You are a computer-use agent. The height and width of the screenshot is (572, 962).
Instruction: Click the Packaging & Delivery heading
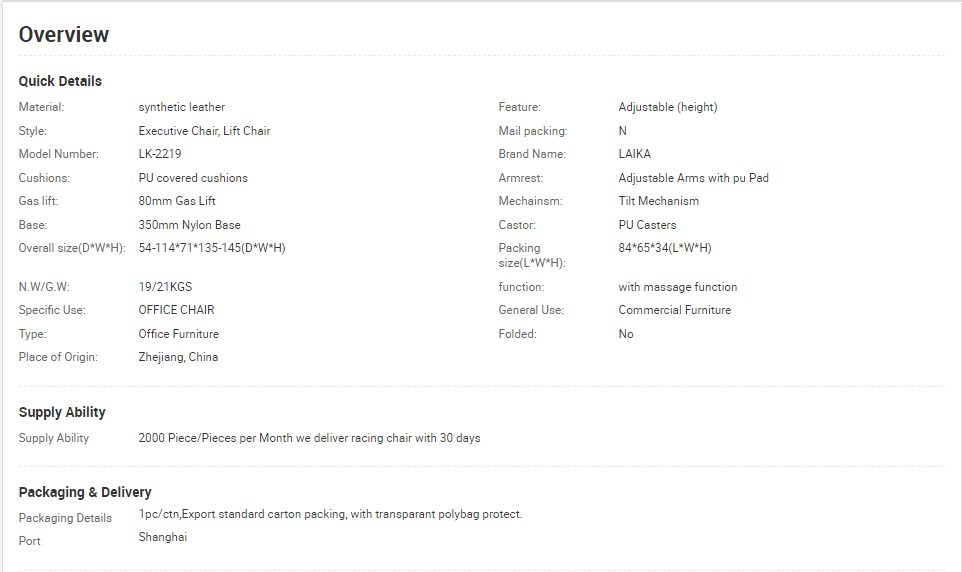coord(85,492)
